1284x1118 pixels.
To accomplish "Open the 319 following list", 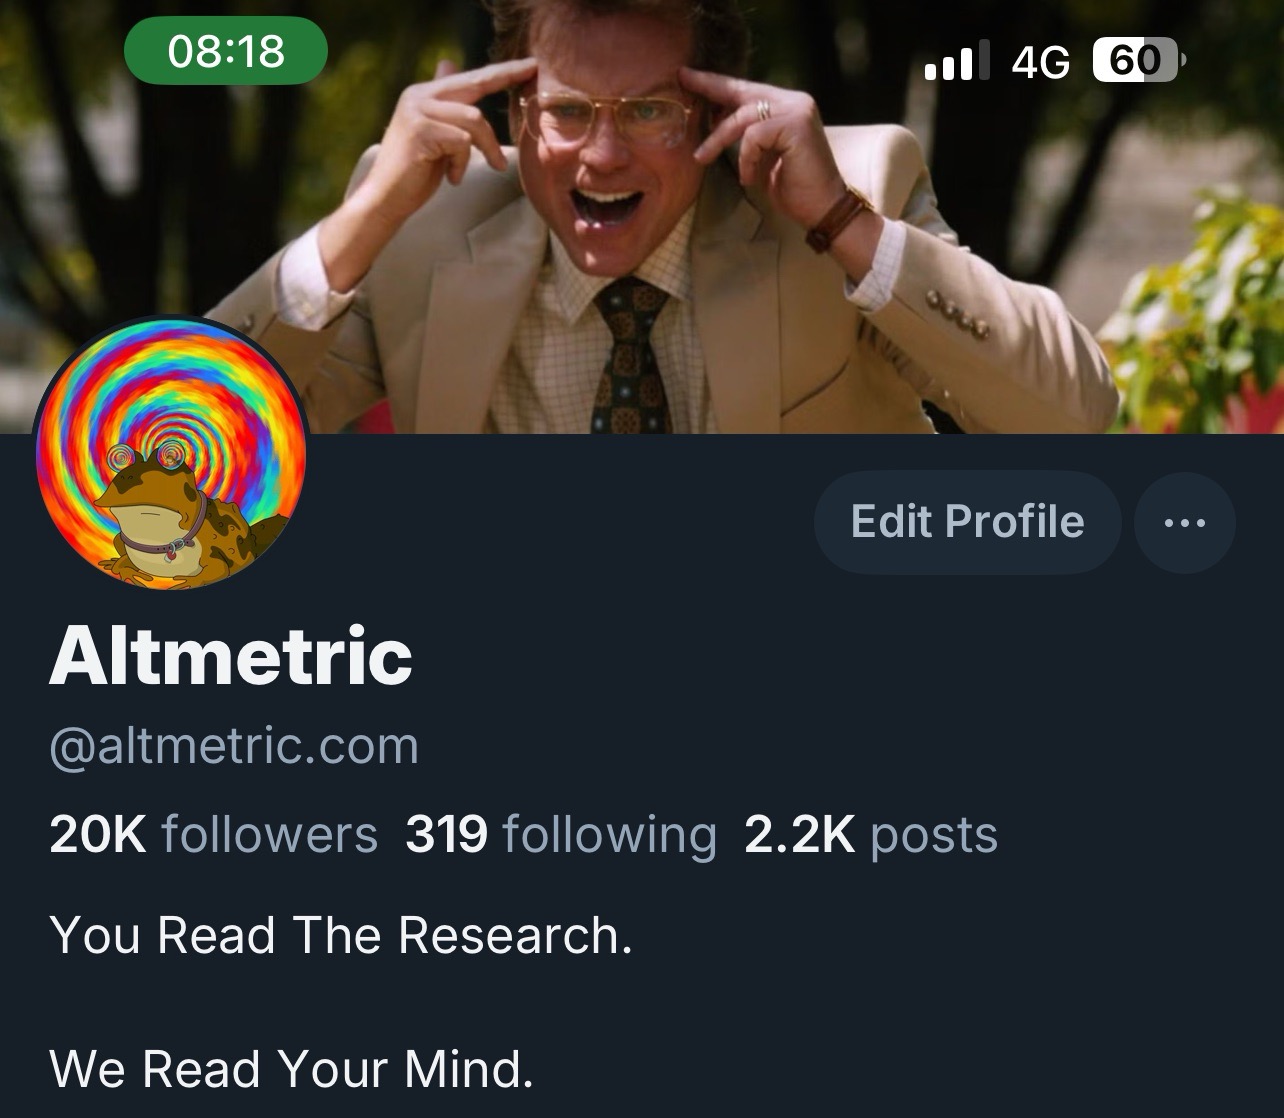I will (x=561, y=836).
